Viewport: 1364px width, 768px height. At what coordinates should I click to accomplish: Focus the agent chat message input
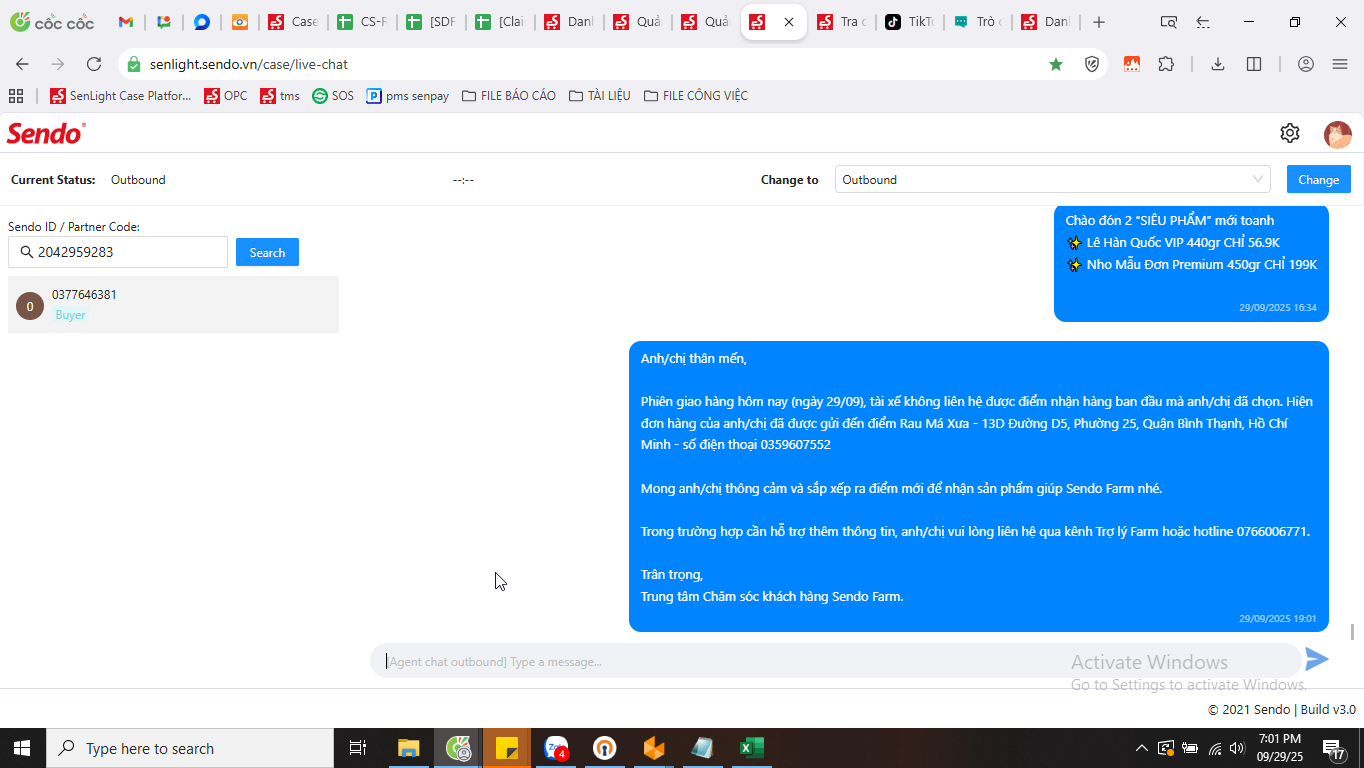(x=836, y=661)
